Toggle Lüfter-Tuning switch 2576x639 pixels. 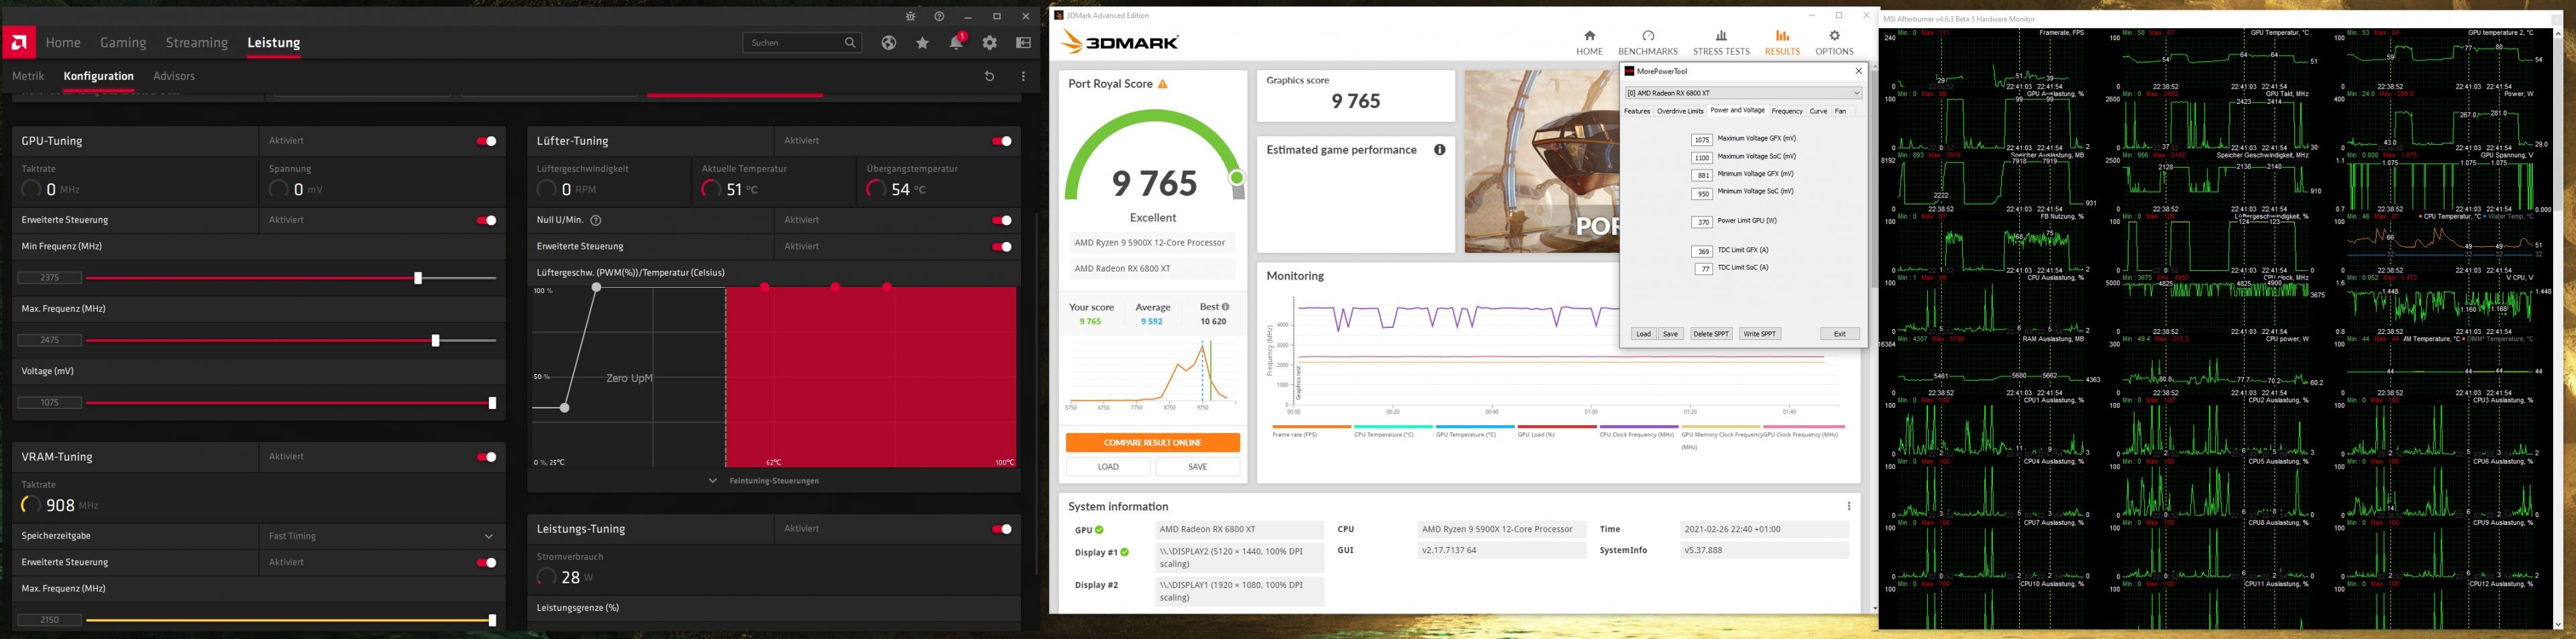click(x=1002, y=141)
